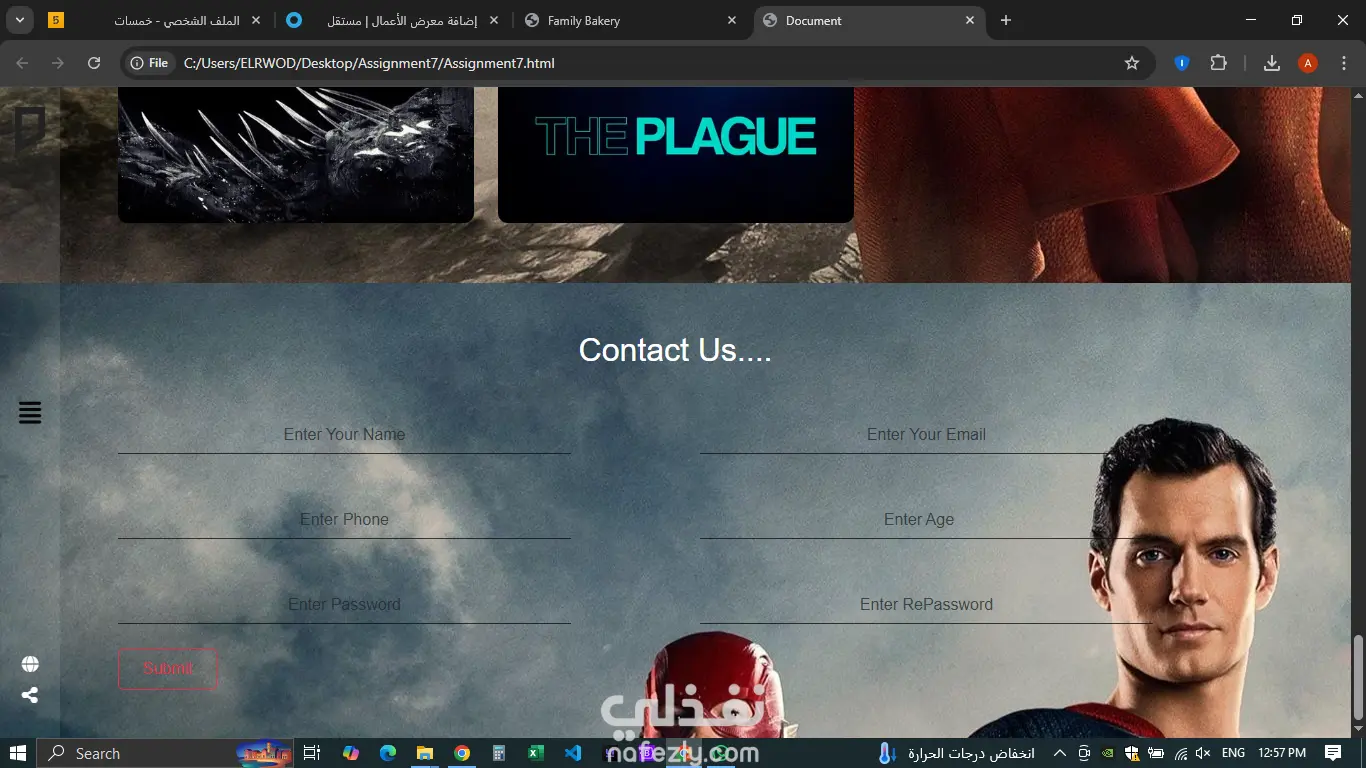Open the 12:57 PM clock

(x=1282, y=753)
